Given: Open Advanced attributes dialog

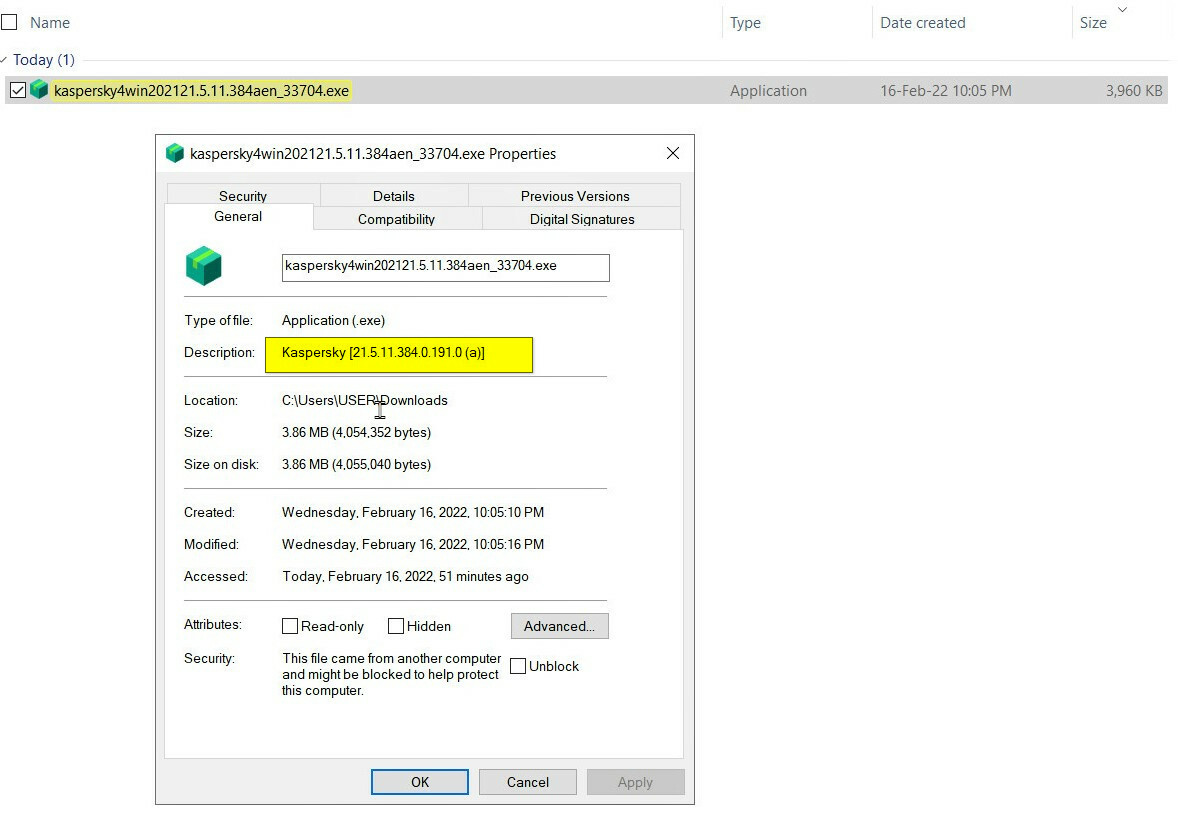Looking at the screenshot, I should 560,626.
